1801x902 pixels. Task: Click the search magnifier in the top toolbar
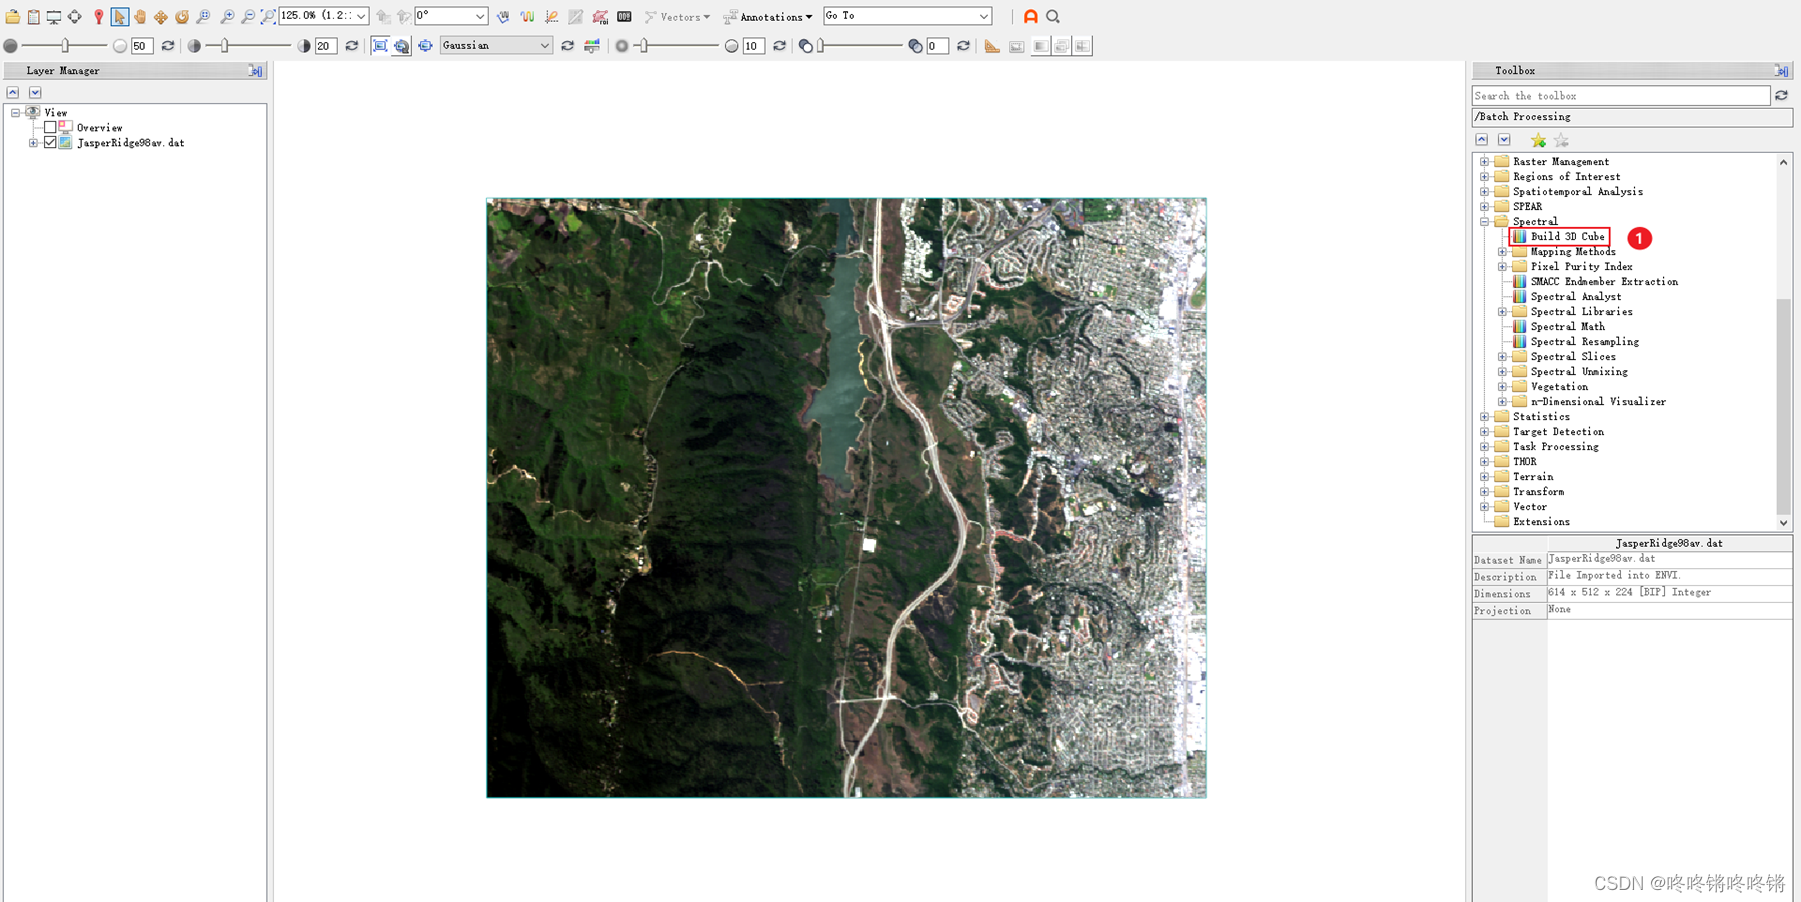tap(1053, 16)
